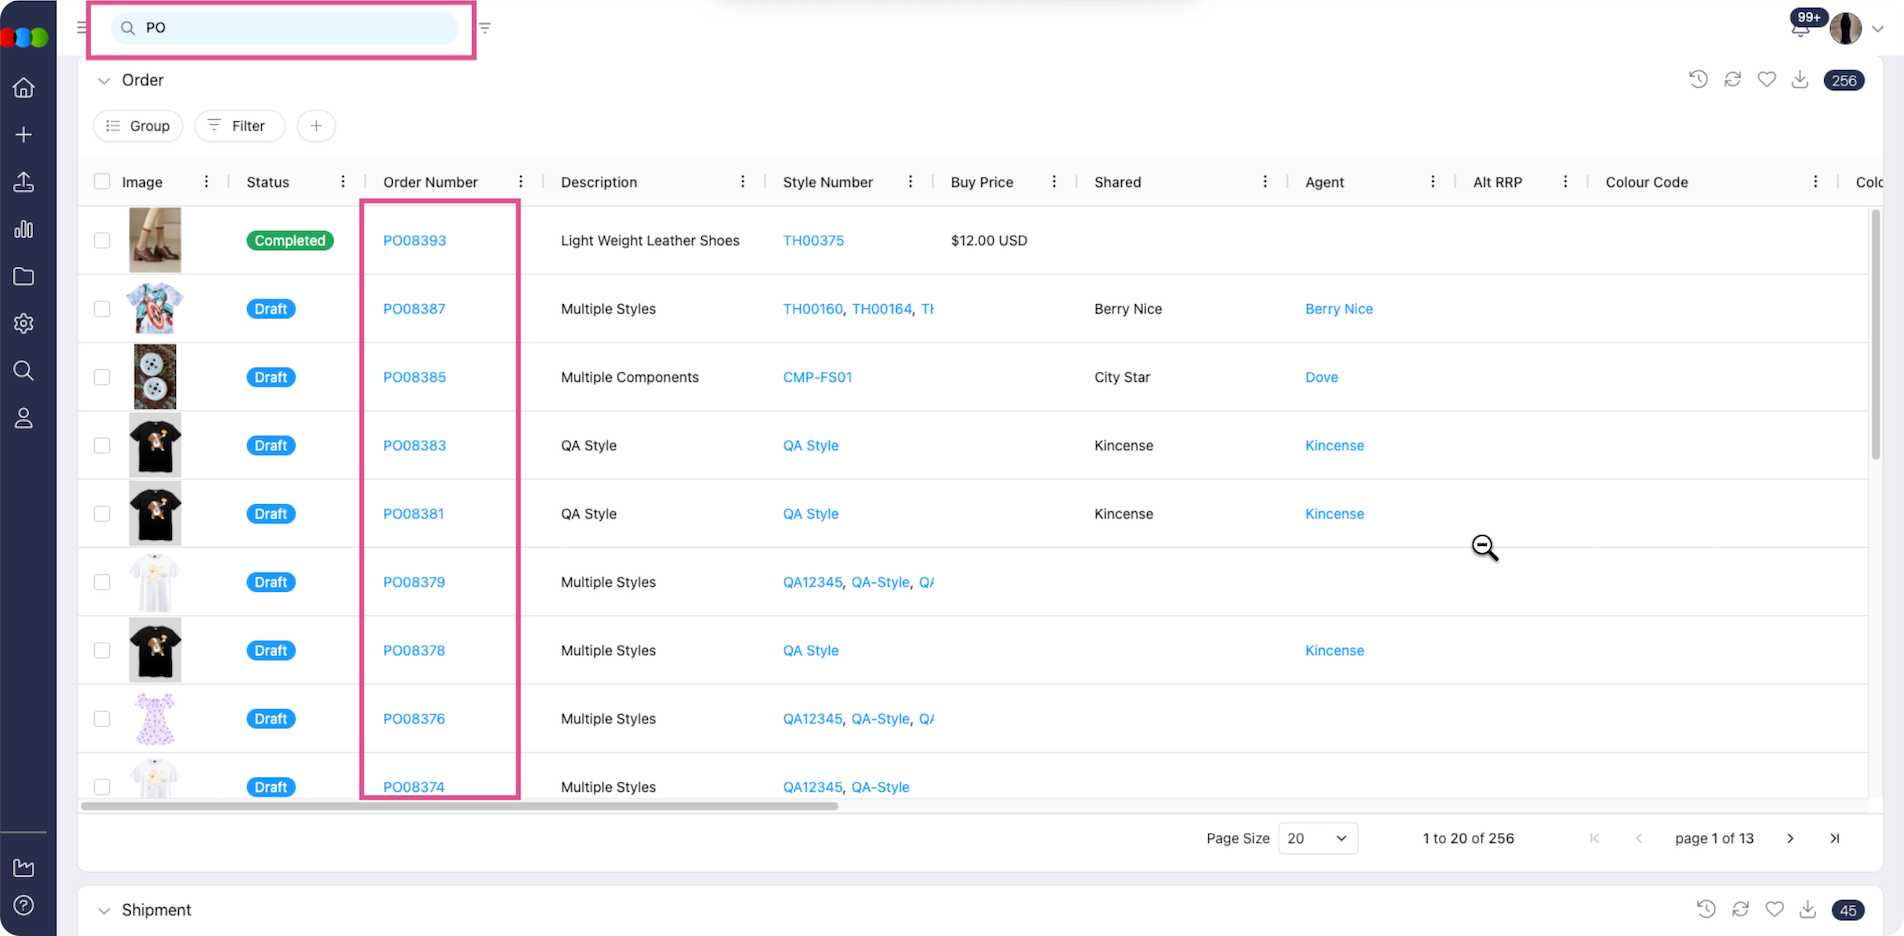The width and height of the screenshot is (1904, 936).
Task: Open the Page Size dropdown
Action: [1317, 838]
